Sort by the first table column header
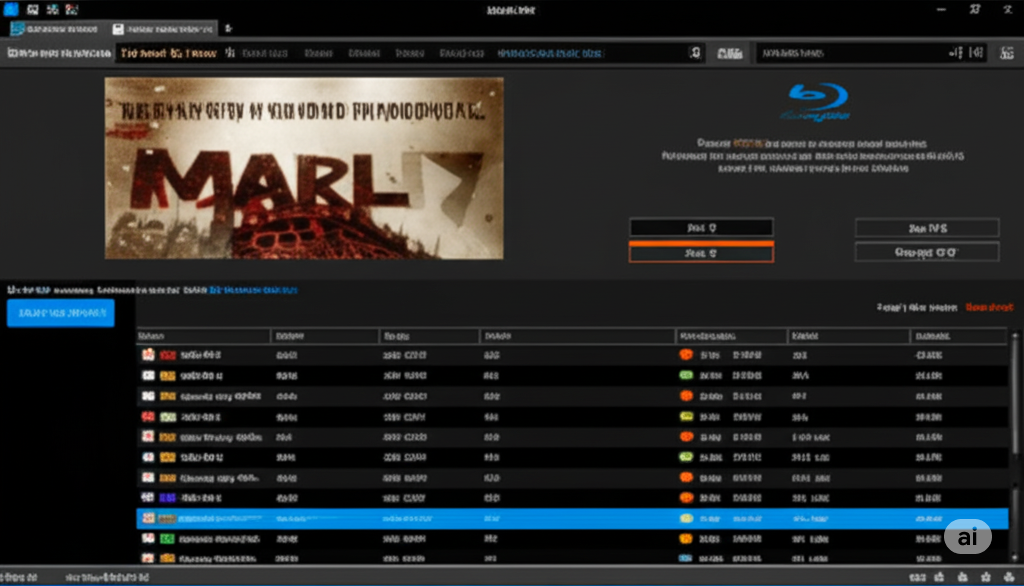This screenshot has height=586, width=1024. click(203, 336)
